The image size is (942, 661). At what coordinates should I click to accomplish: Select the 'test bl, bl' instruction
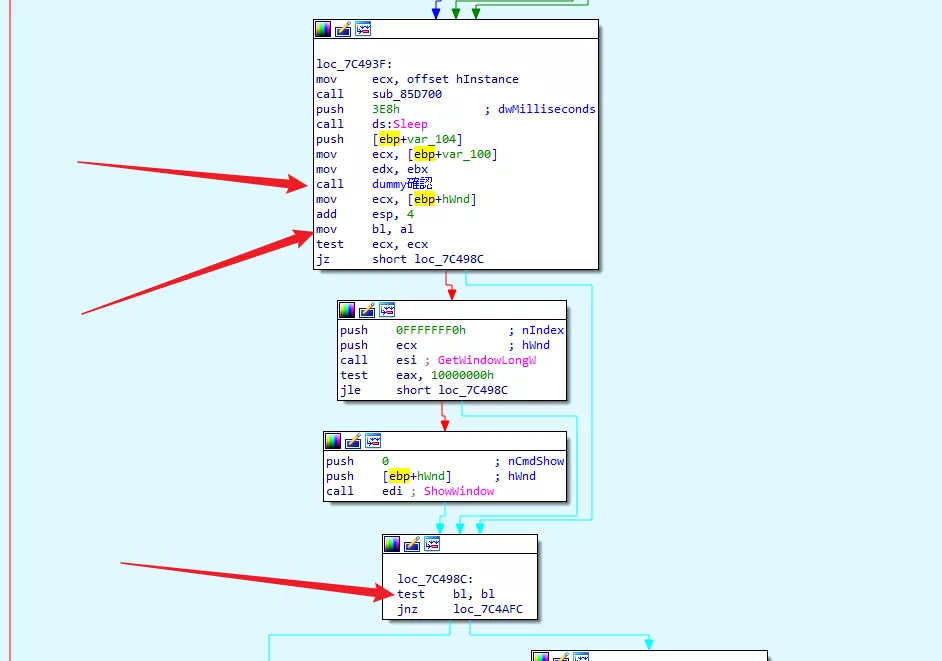(446, 594)
